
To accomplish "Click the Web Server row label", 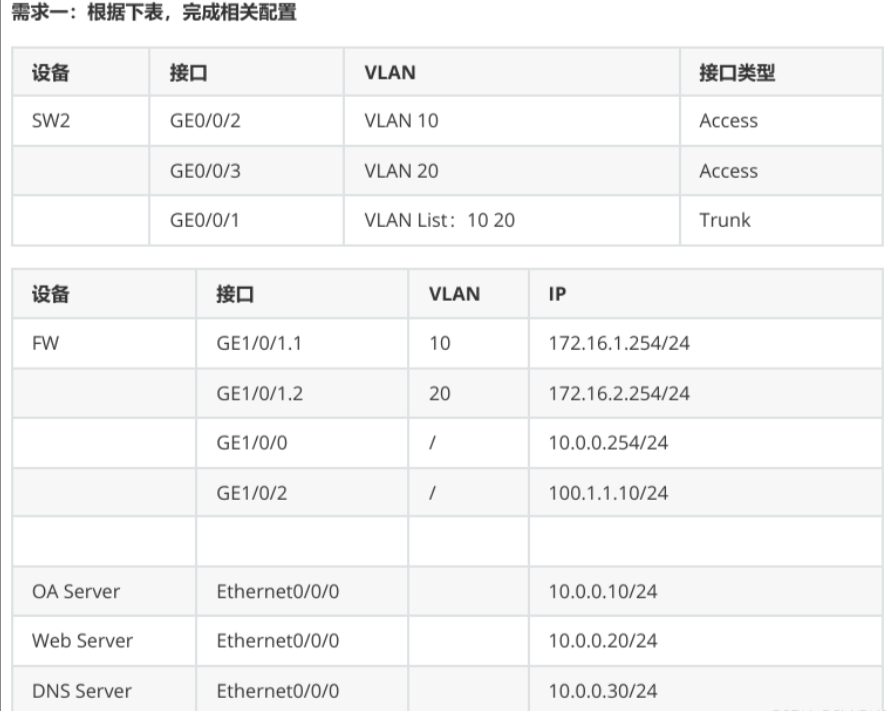I will pos(82,641).
